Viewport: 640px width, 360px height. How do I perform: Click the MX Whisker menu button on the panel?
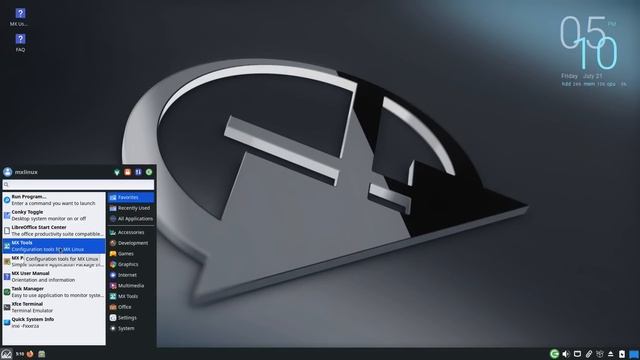click(6, 354)
